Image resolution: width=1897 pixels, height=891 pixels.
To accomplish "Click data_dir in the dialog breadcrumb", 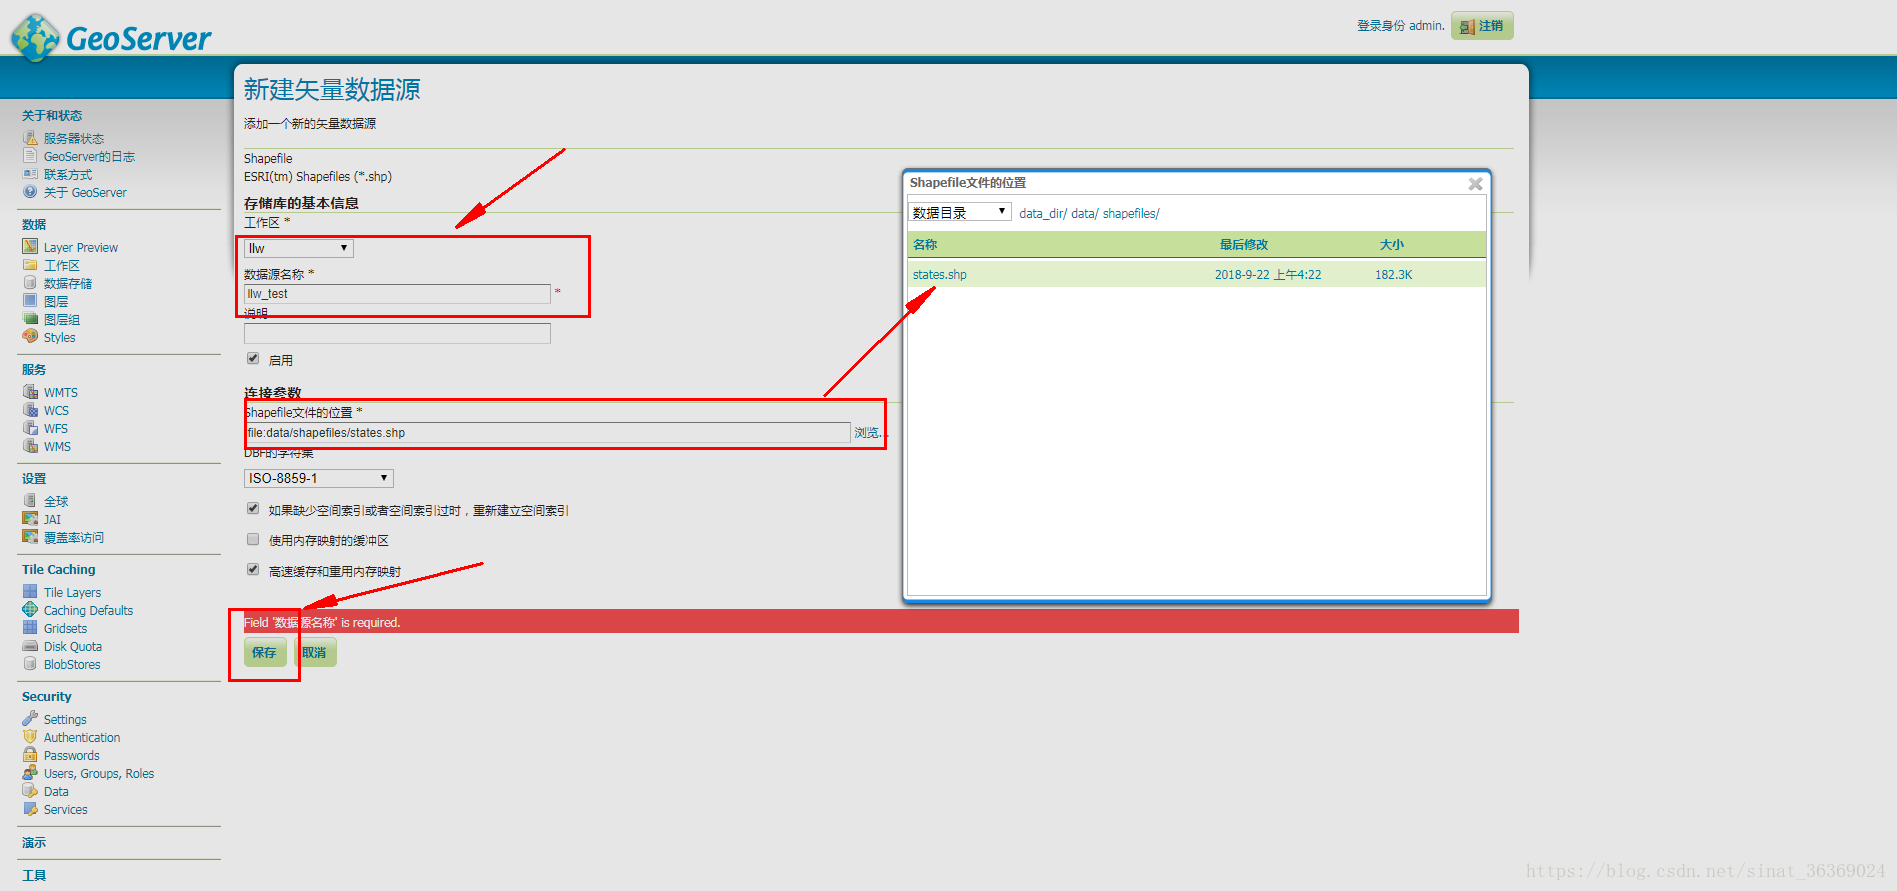I will point(1043,213).
